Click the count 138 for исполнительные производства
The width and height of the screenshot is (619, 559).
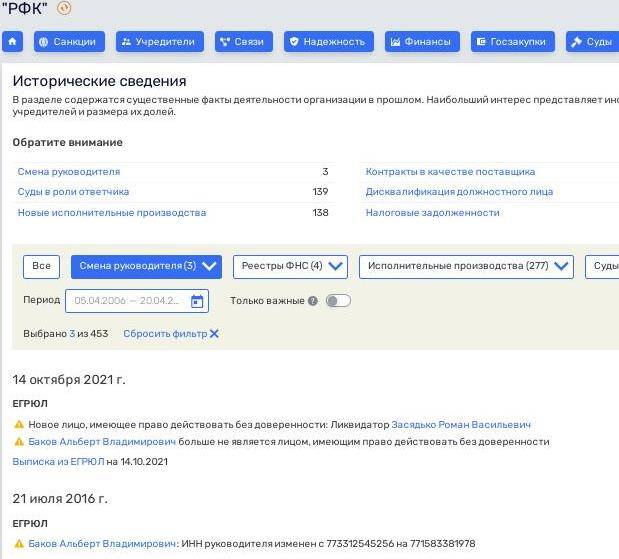point(320,213)
